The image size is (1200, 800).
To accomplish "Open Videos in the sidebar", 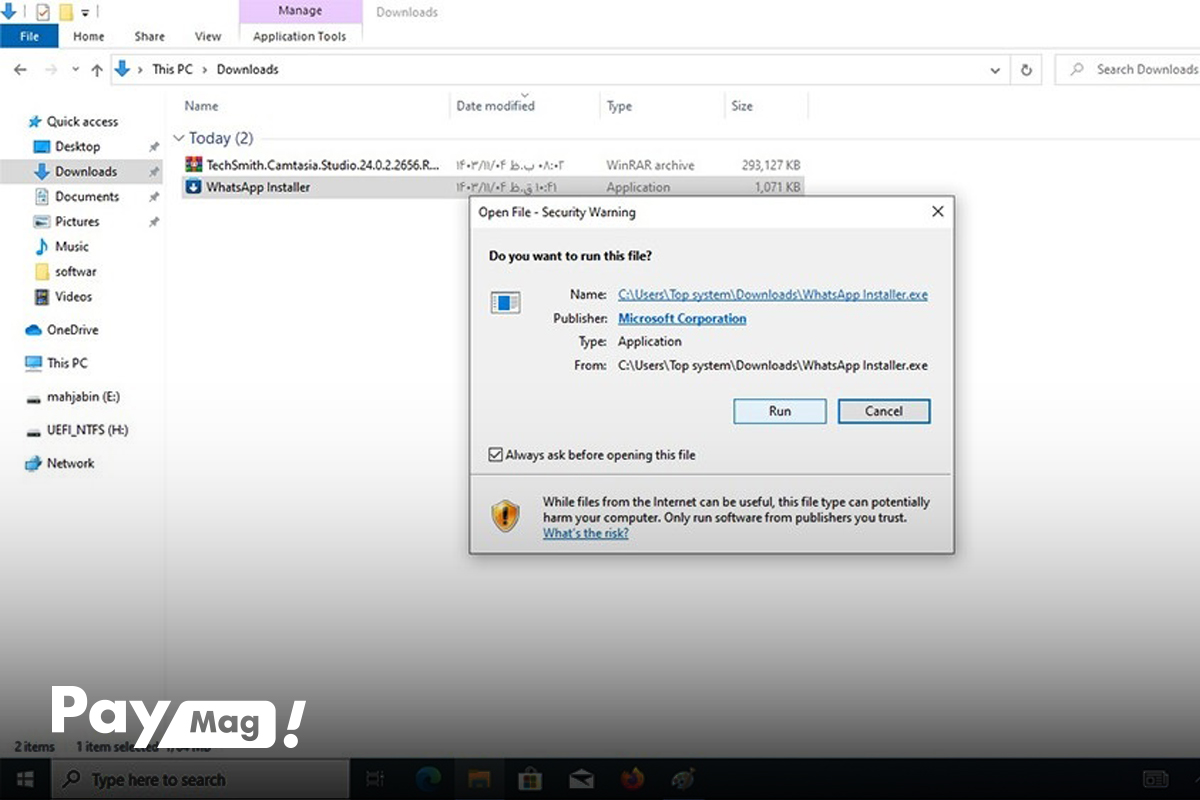I will 74,296.
